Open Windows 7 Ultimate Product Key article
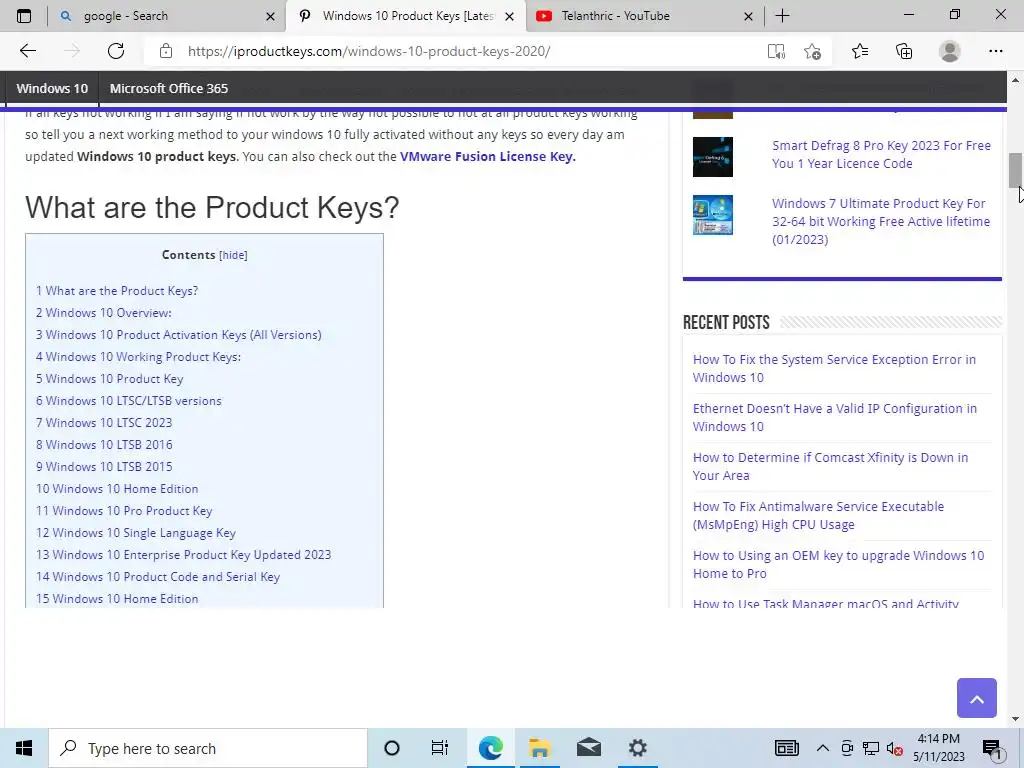The height and width of the screenshot is (768, 1024). (x=881, y=221)
